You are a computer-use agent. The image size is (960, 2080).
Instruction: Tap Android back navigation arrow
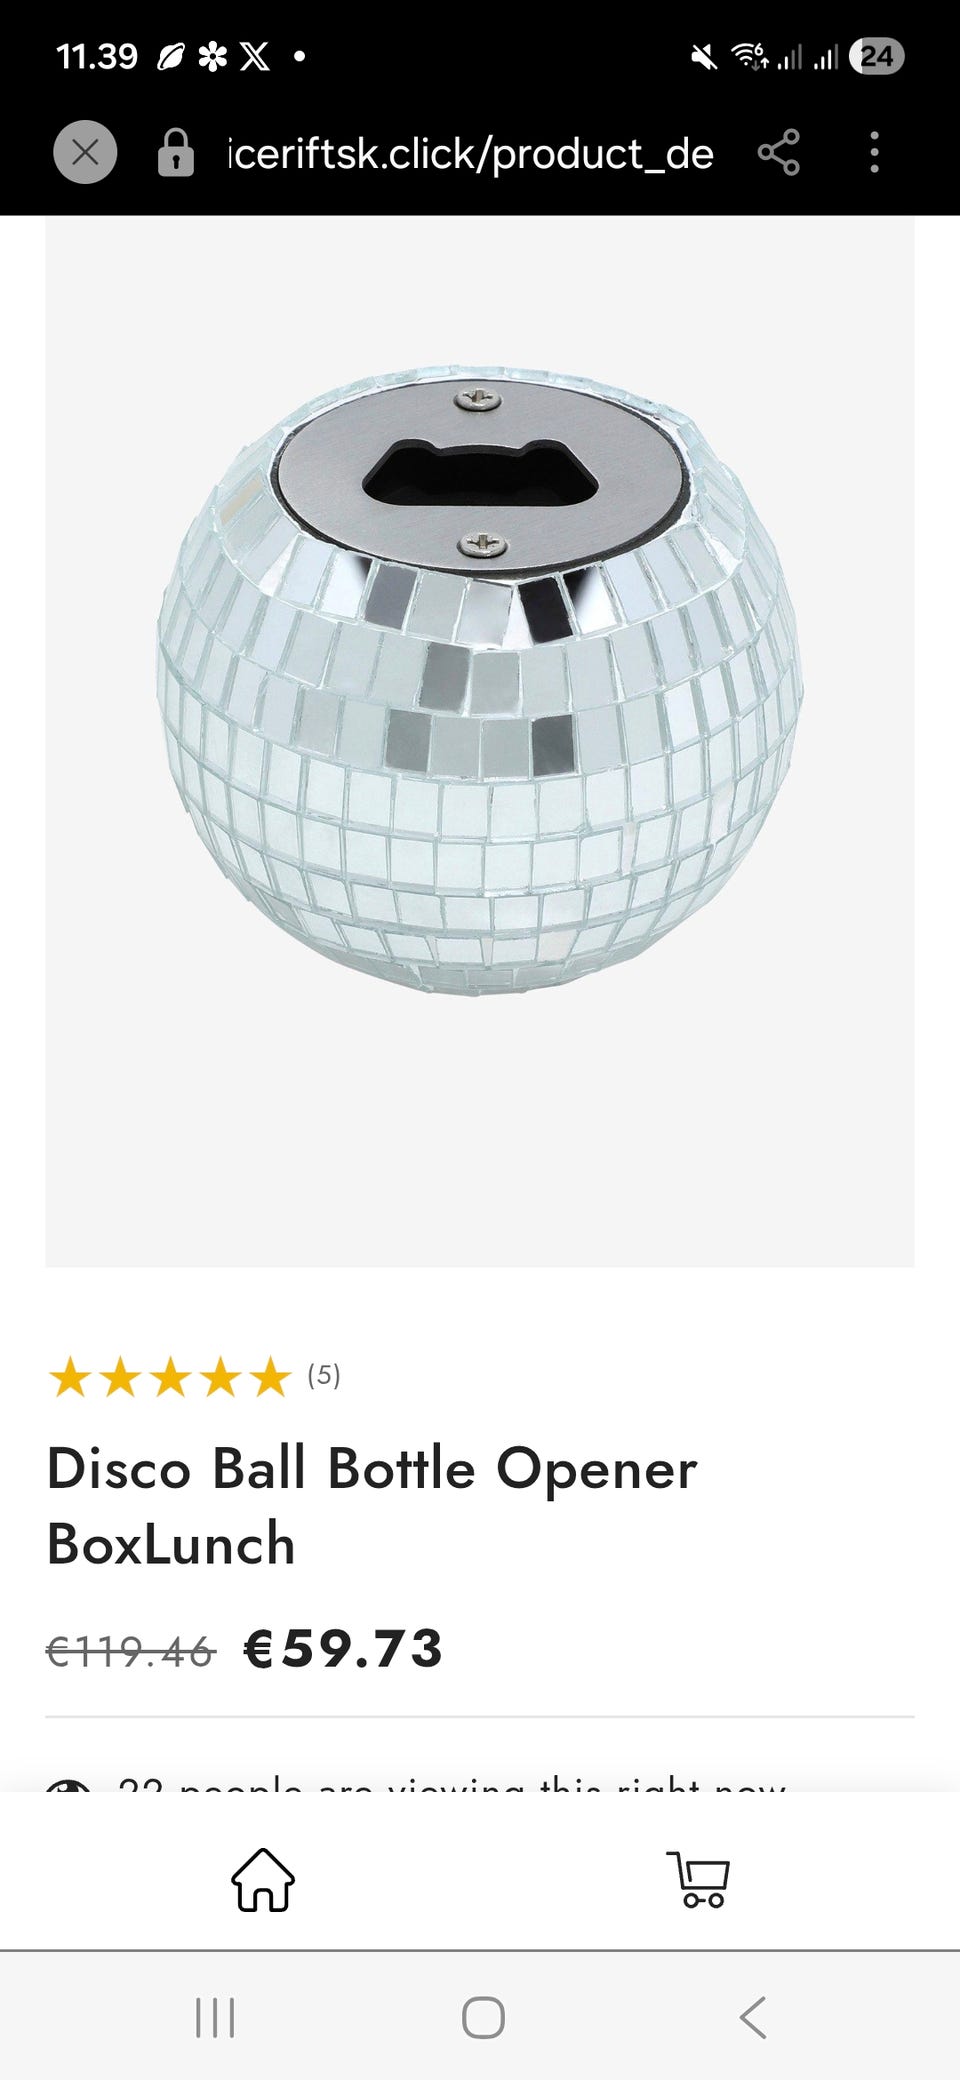pos(753,2017)
